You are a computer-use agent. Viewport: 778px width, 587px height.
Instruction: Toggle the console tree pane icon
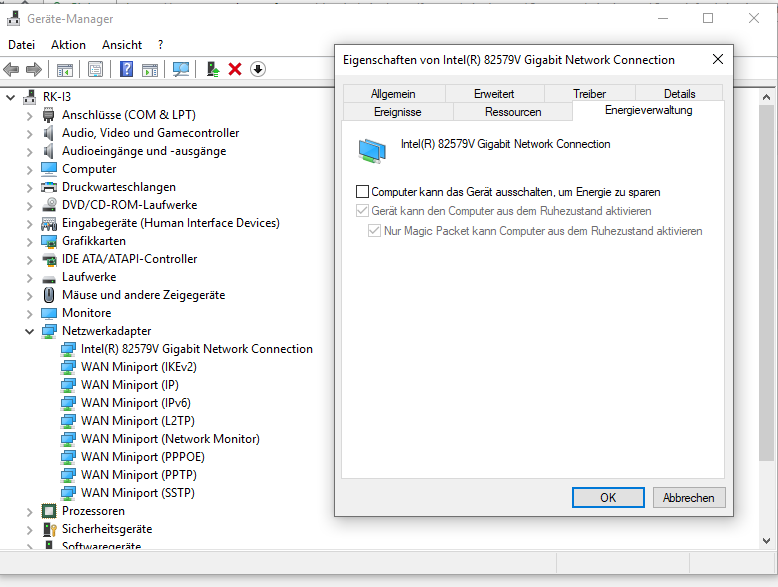coord(65,69)
